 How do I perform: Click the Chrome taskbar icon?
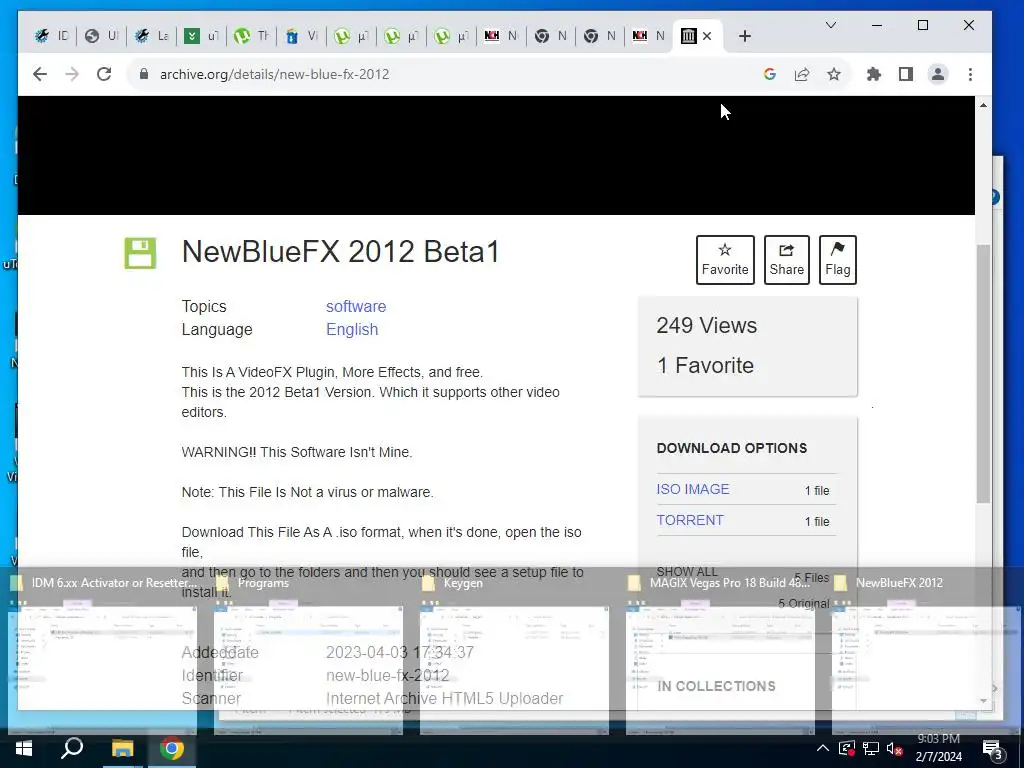click(x=172, y=749)
